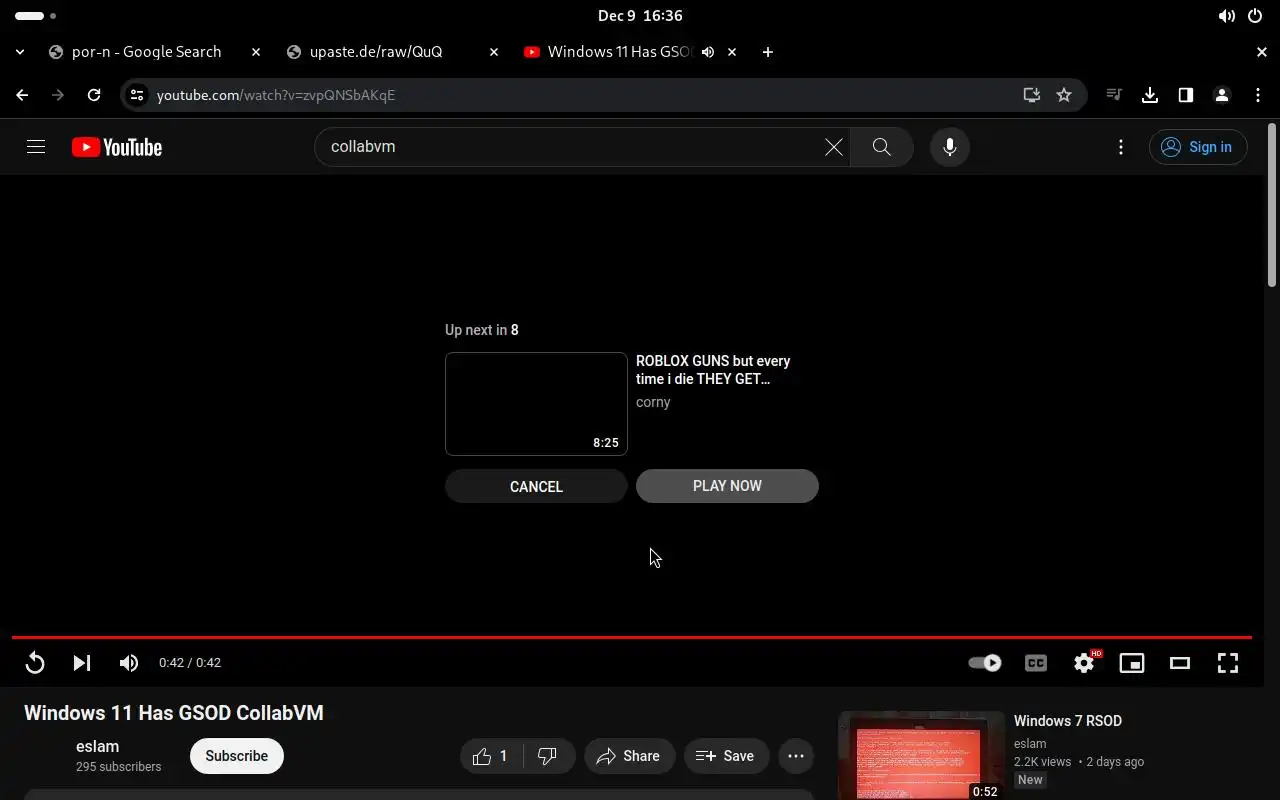Go to the YouTube home logo
The height and width of the screenshot is (800, 1280).
click(x=117, y=147)
